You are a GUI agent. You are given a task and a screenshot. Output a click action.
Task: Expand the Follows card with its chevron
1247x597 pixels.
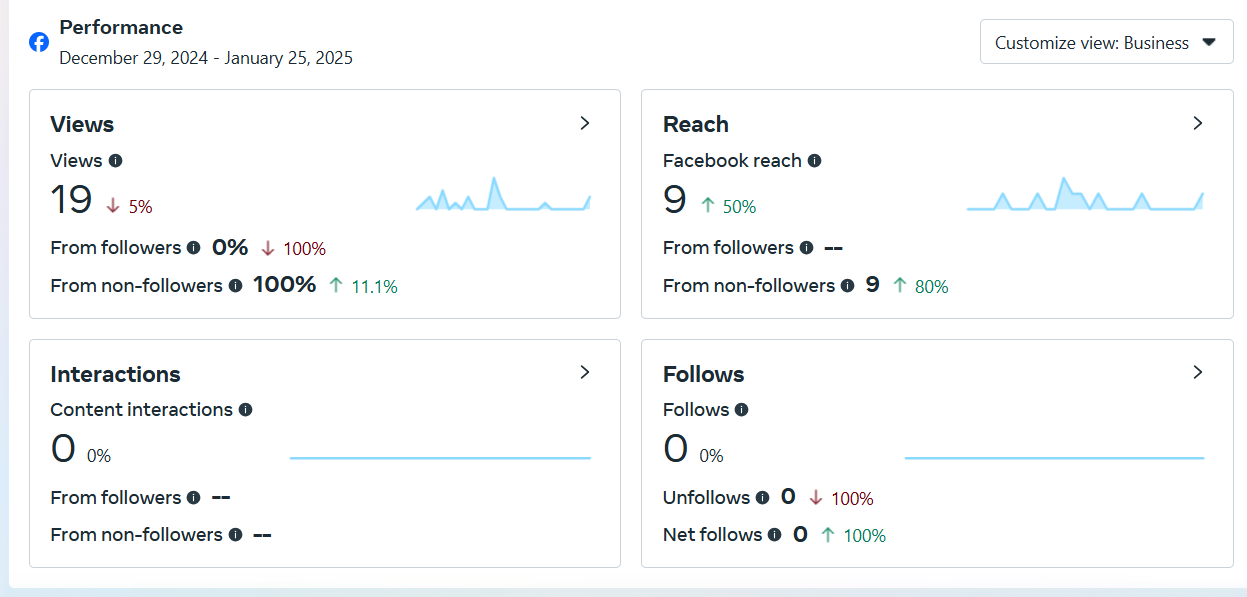(x=1198, y=372)
